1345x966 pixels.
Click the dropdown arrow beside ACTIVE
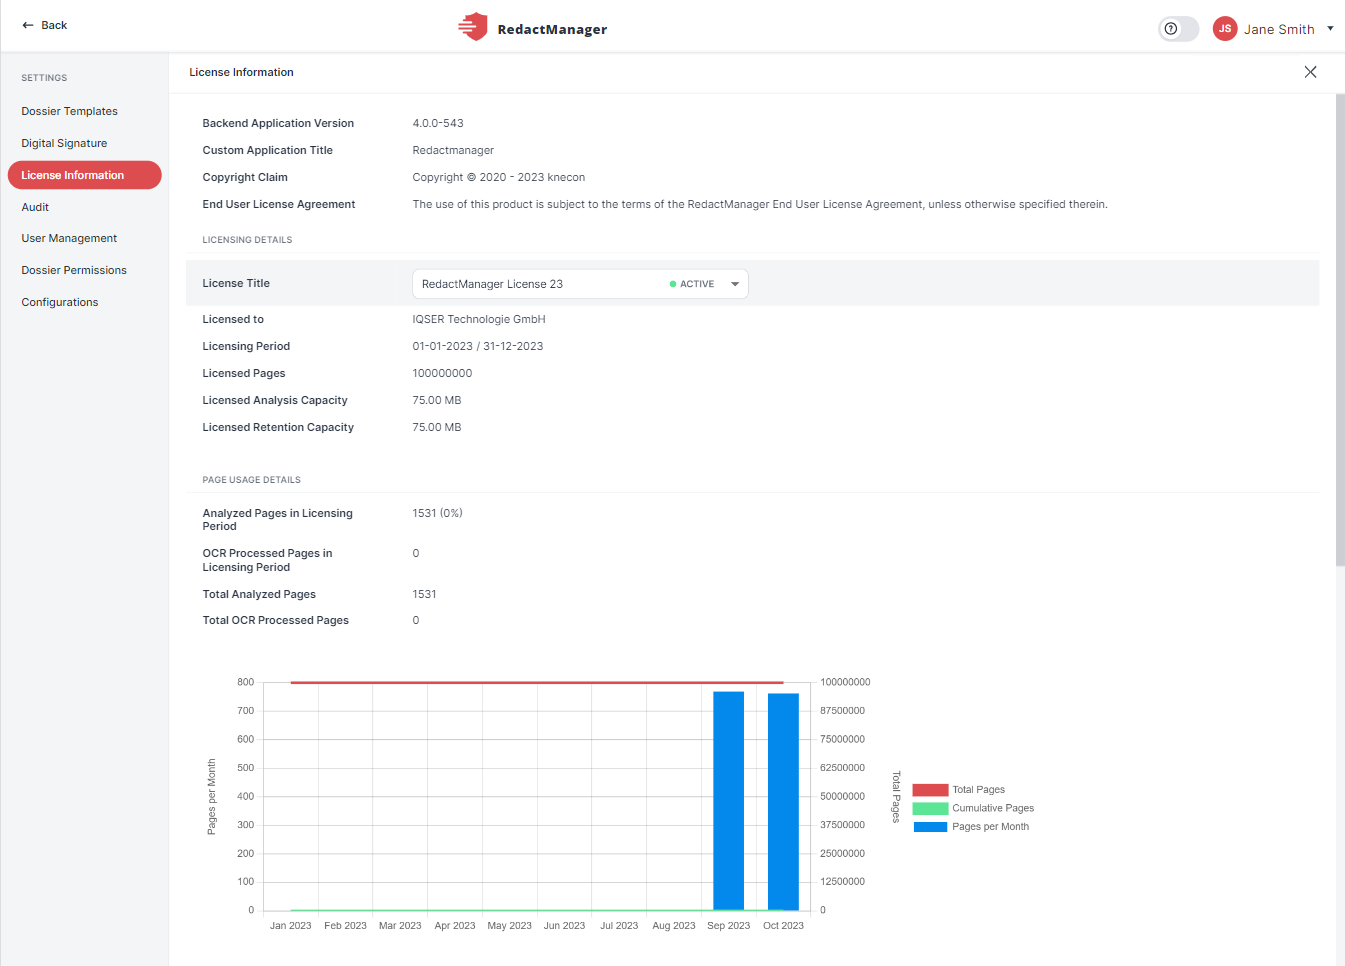pyautogui.click(x=735, y=284)
